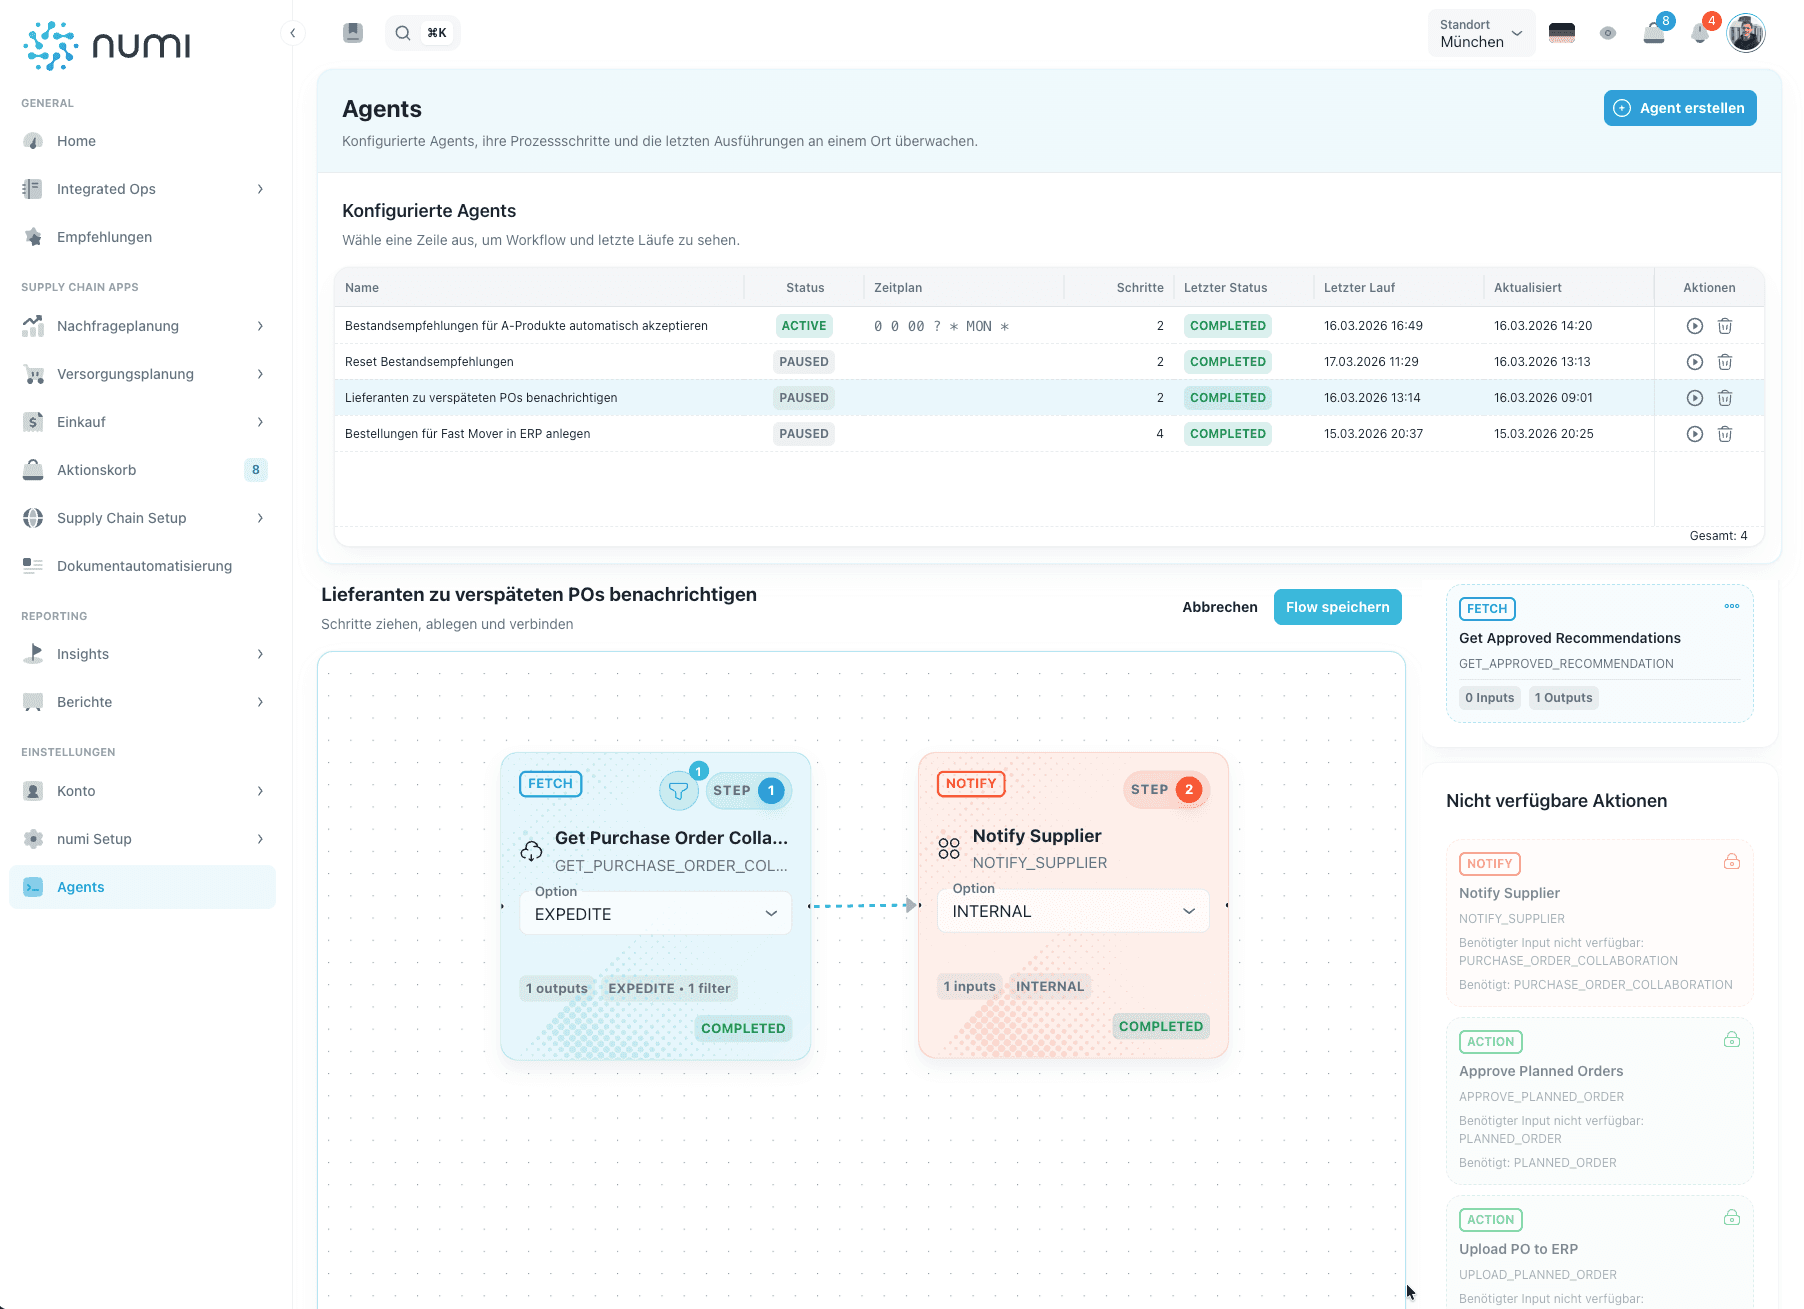Go to Empfehlungen in the sidebar

click(x=104, y=237)
